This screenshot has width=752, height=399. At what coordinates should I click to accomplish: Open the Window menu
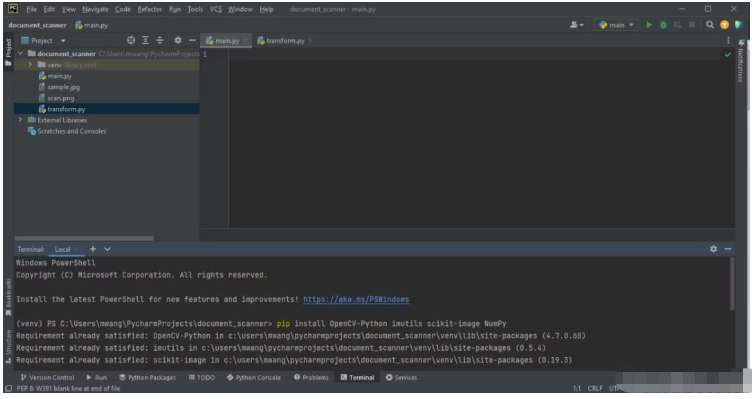[240, 9]
